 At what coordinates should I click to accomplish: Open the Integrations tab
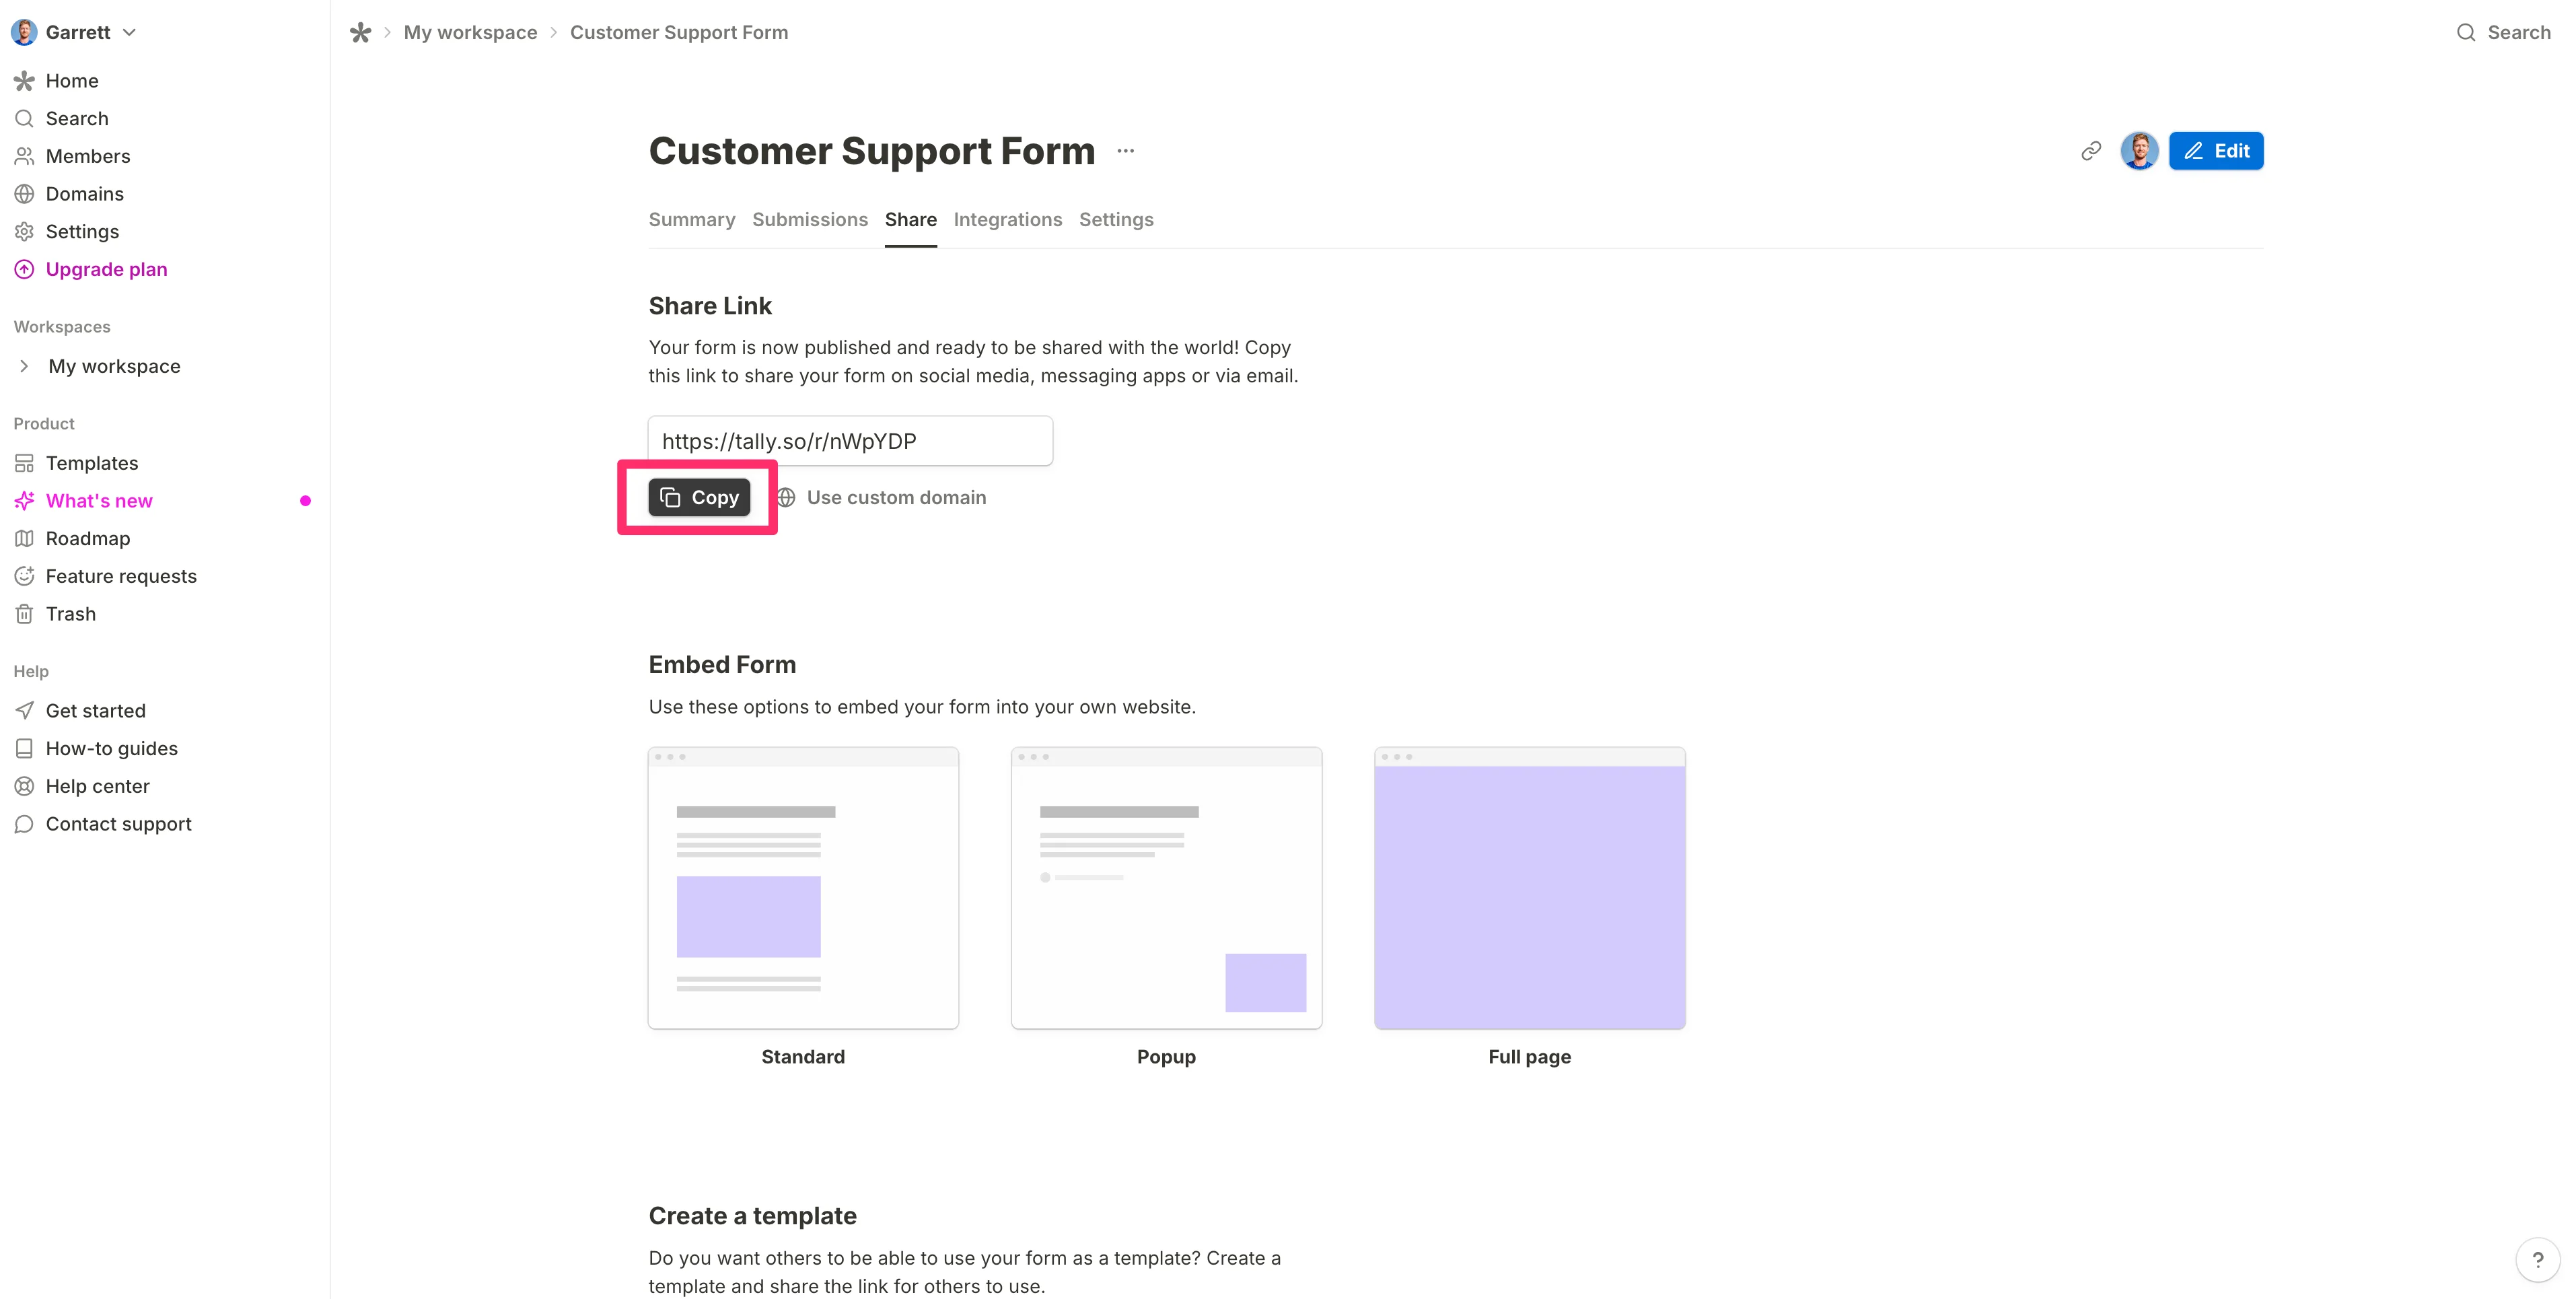click(x=1007, y=220)
